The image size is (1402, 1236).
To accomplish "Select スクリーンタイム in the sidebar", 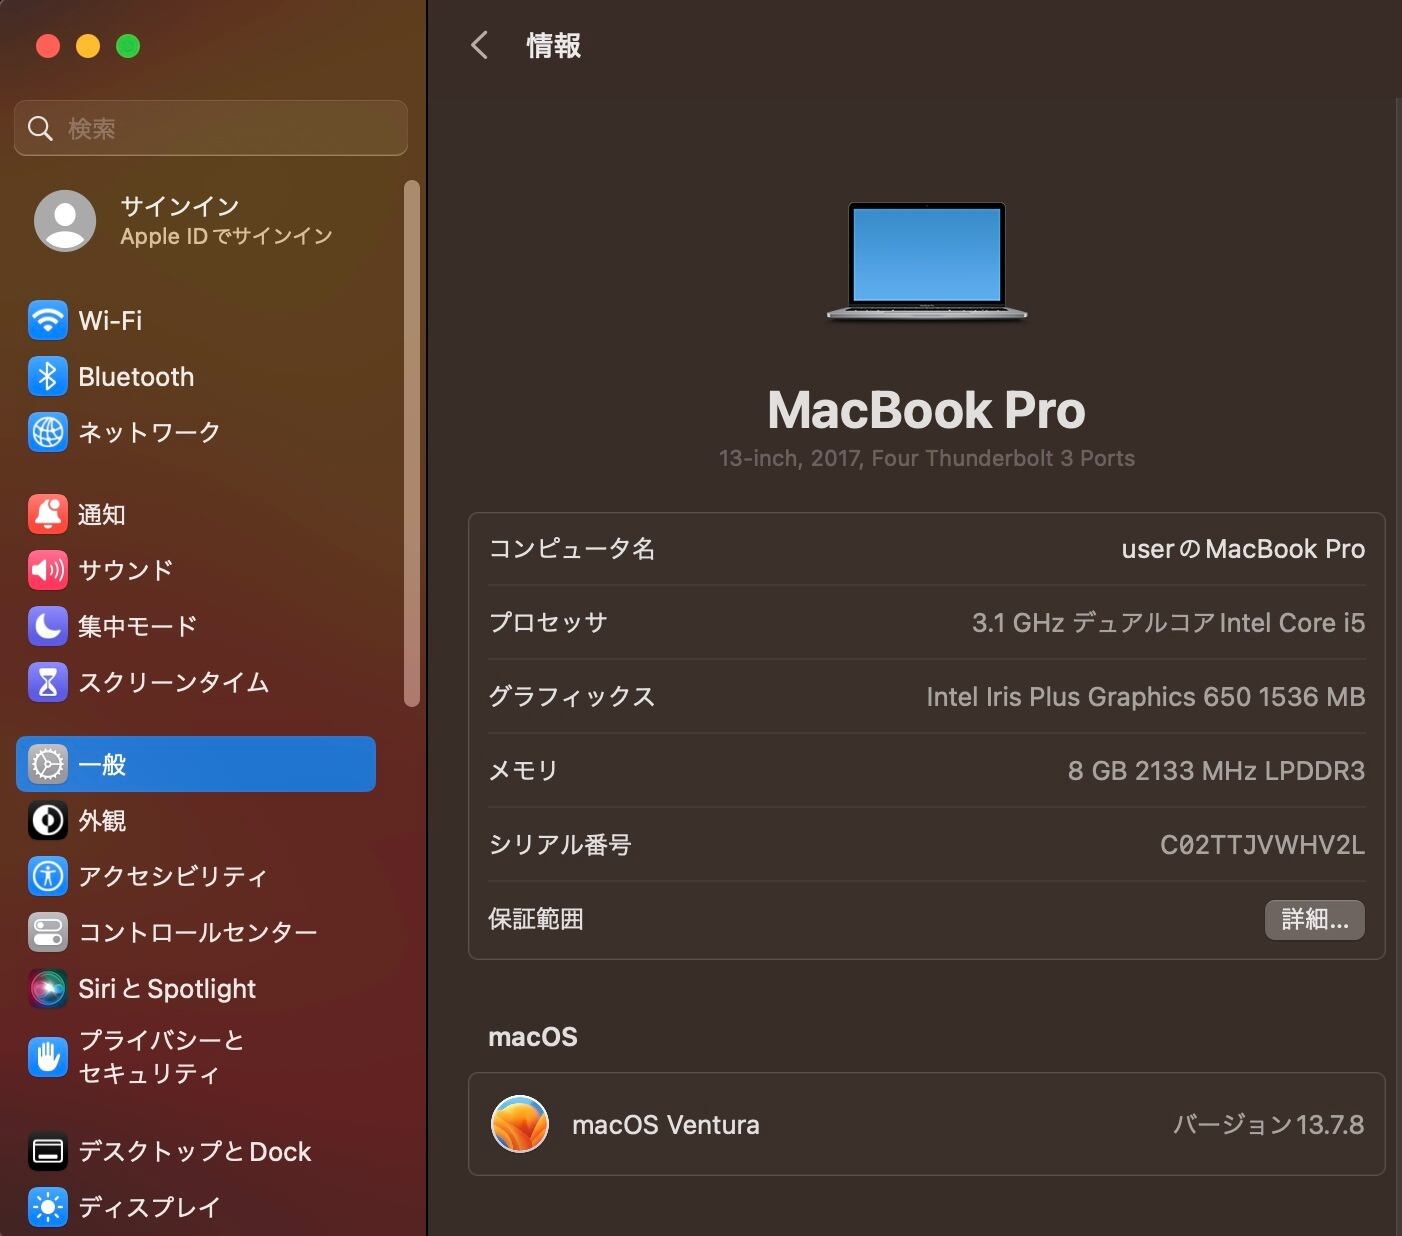I will (196, 682).
